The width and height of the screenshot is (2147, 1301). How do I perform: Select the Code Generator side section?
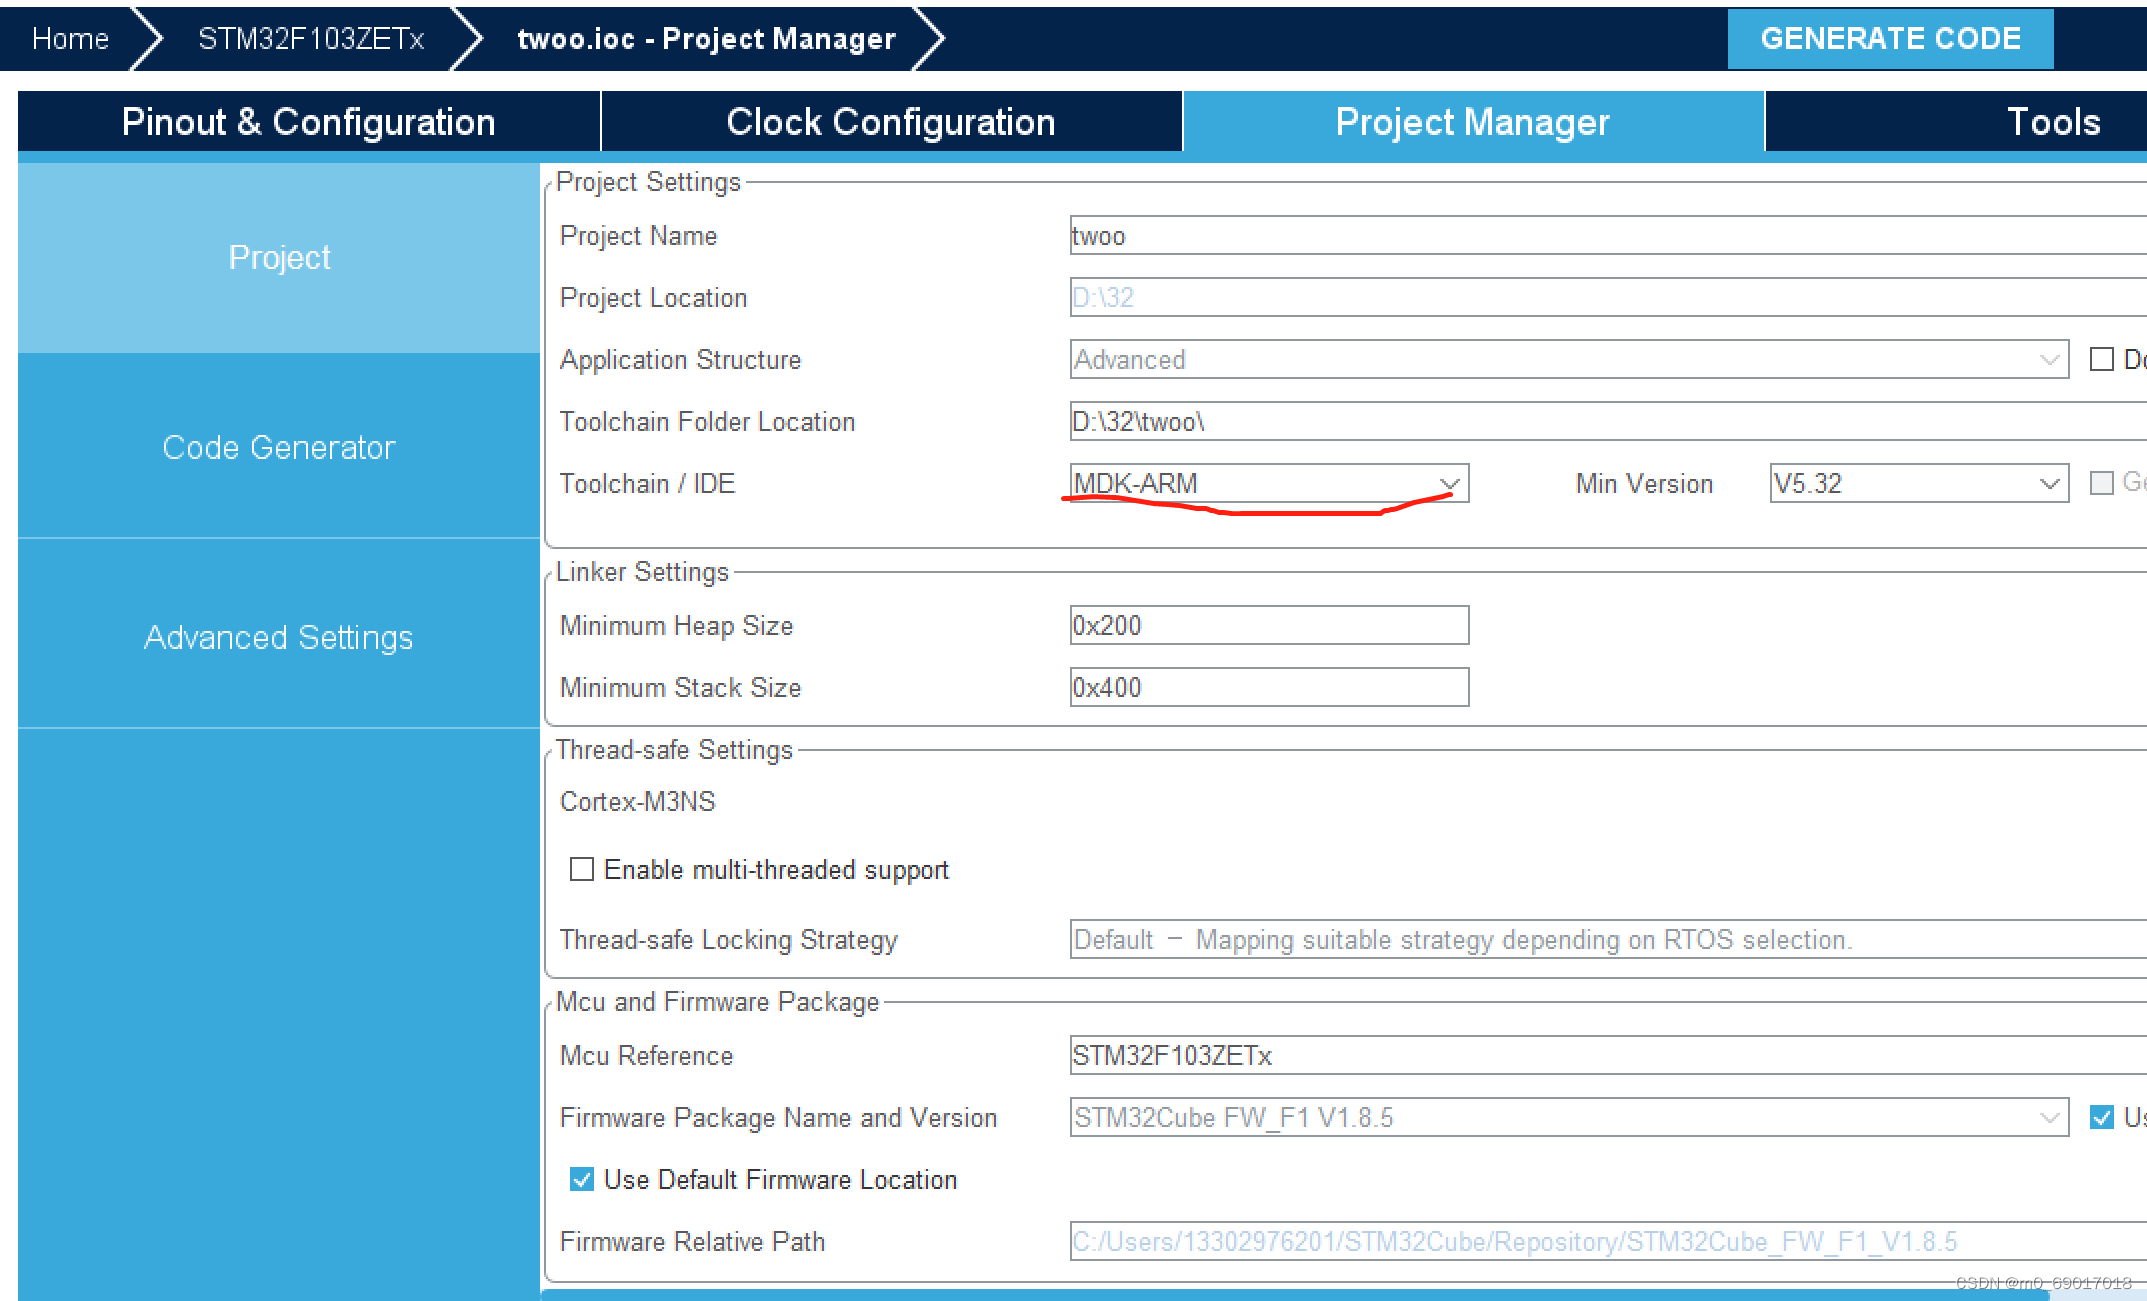point(279,447)
